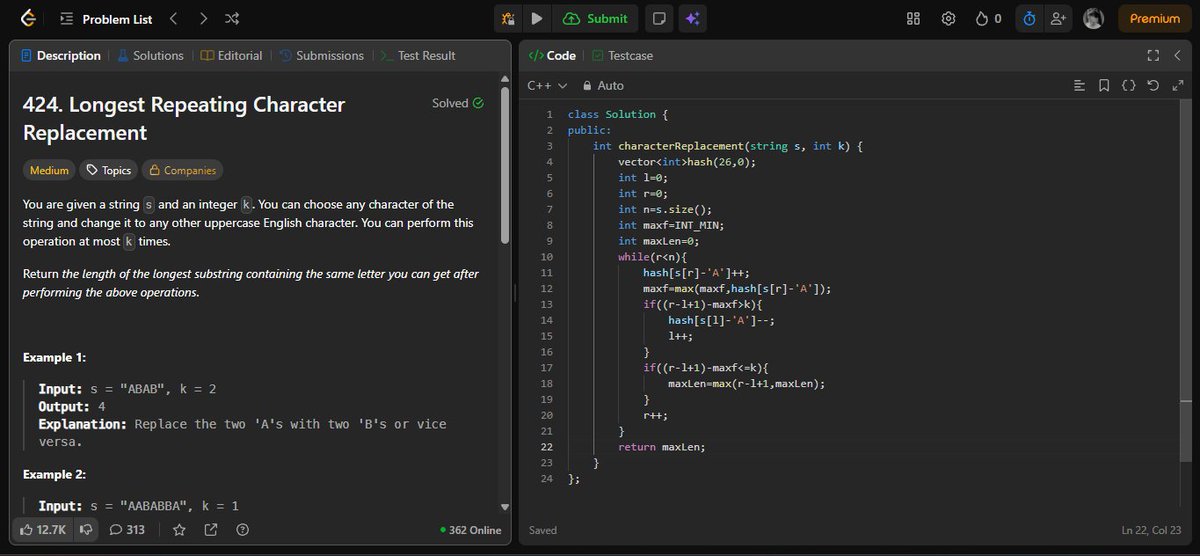
Task: Click the Medium difficulty tag
Action: click(x=49, y=170)
